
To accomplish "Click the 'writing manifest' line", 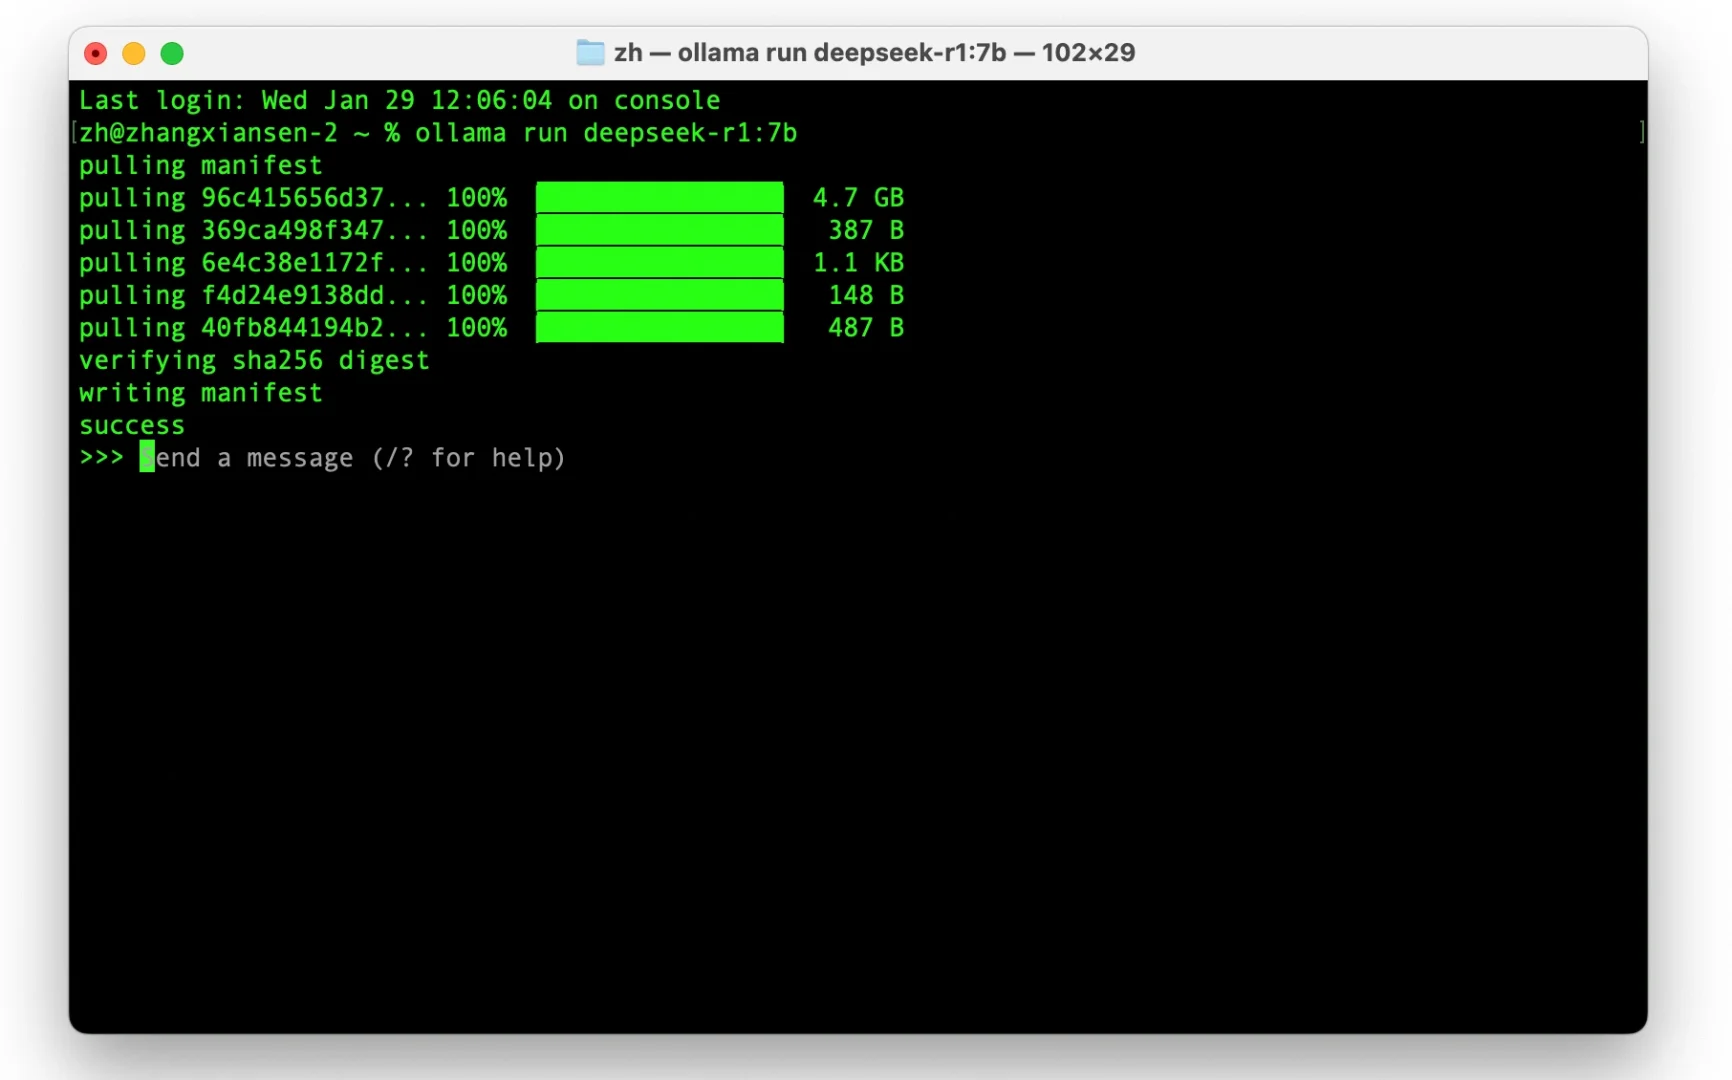I will (201, 393).
